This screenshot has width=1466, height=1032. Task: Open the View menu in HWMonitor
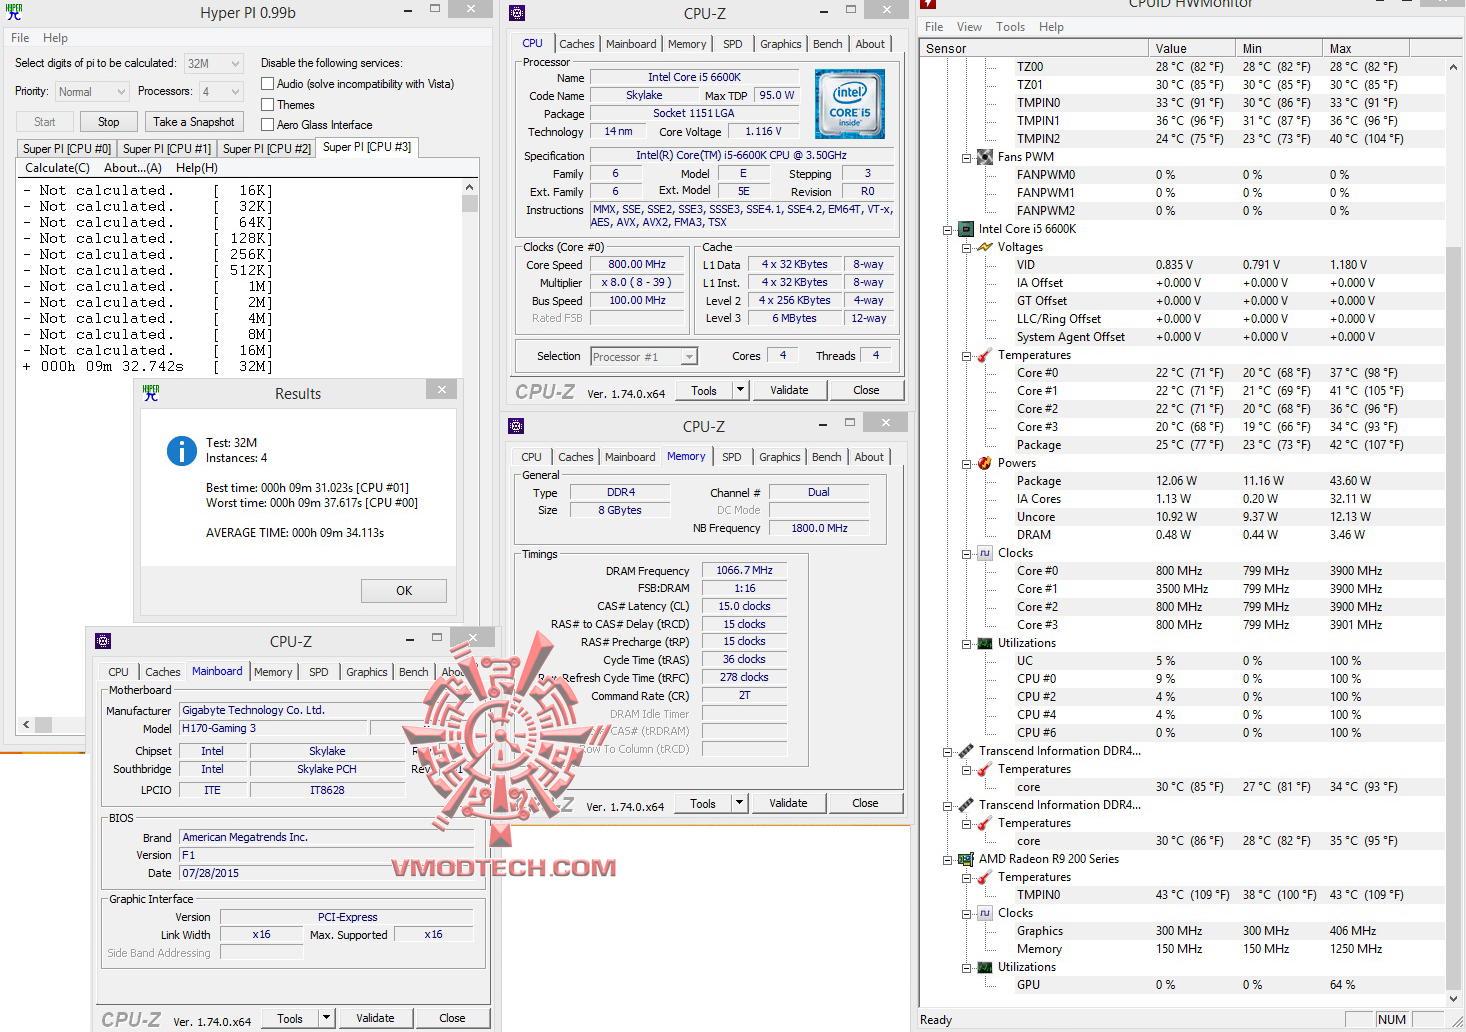[x=969, y=27]
